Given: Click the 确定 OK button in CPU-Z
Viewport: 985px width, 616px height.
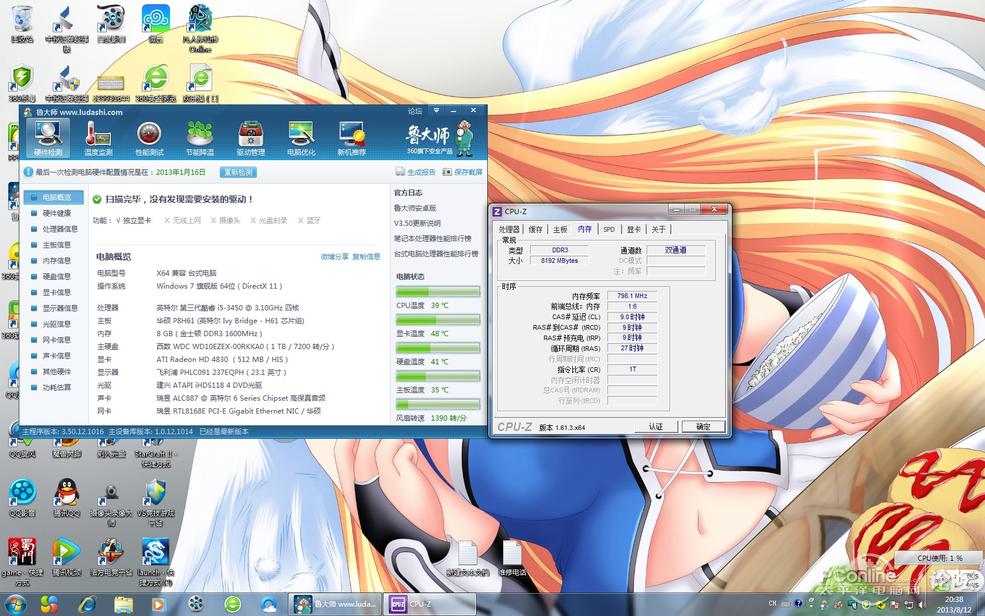Looking at the screenshot, I should [x=704, y=427].
